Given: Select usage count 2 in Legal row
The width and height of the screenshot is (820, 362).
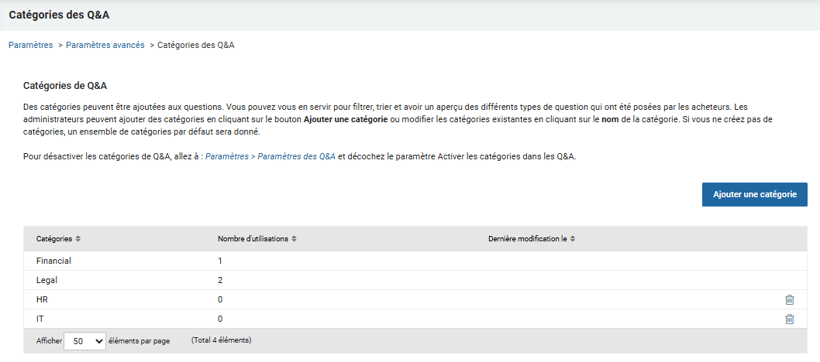Looking at the screenshot, I should point(220,280).
